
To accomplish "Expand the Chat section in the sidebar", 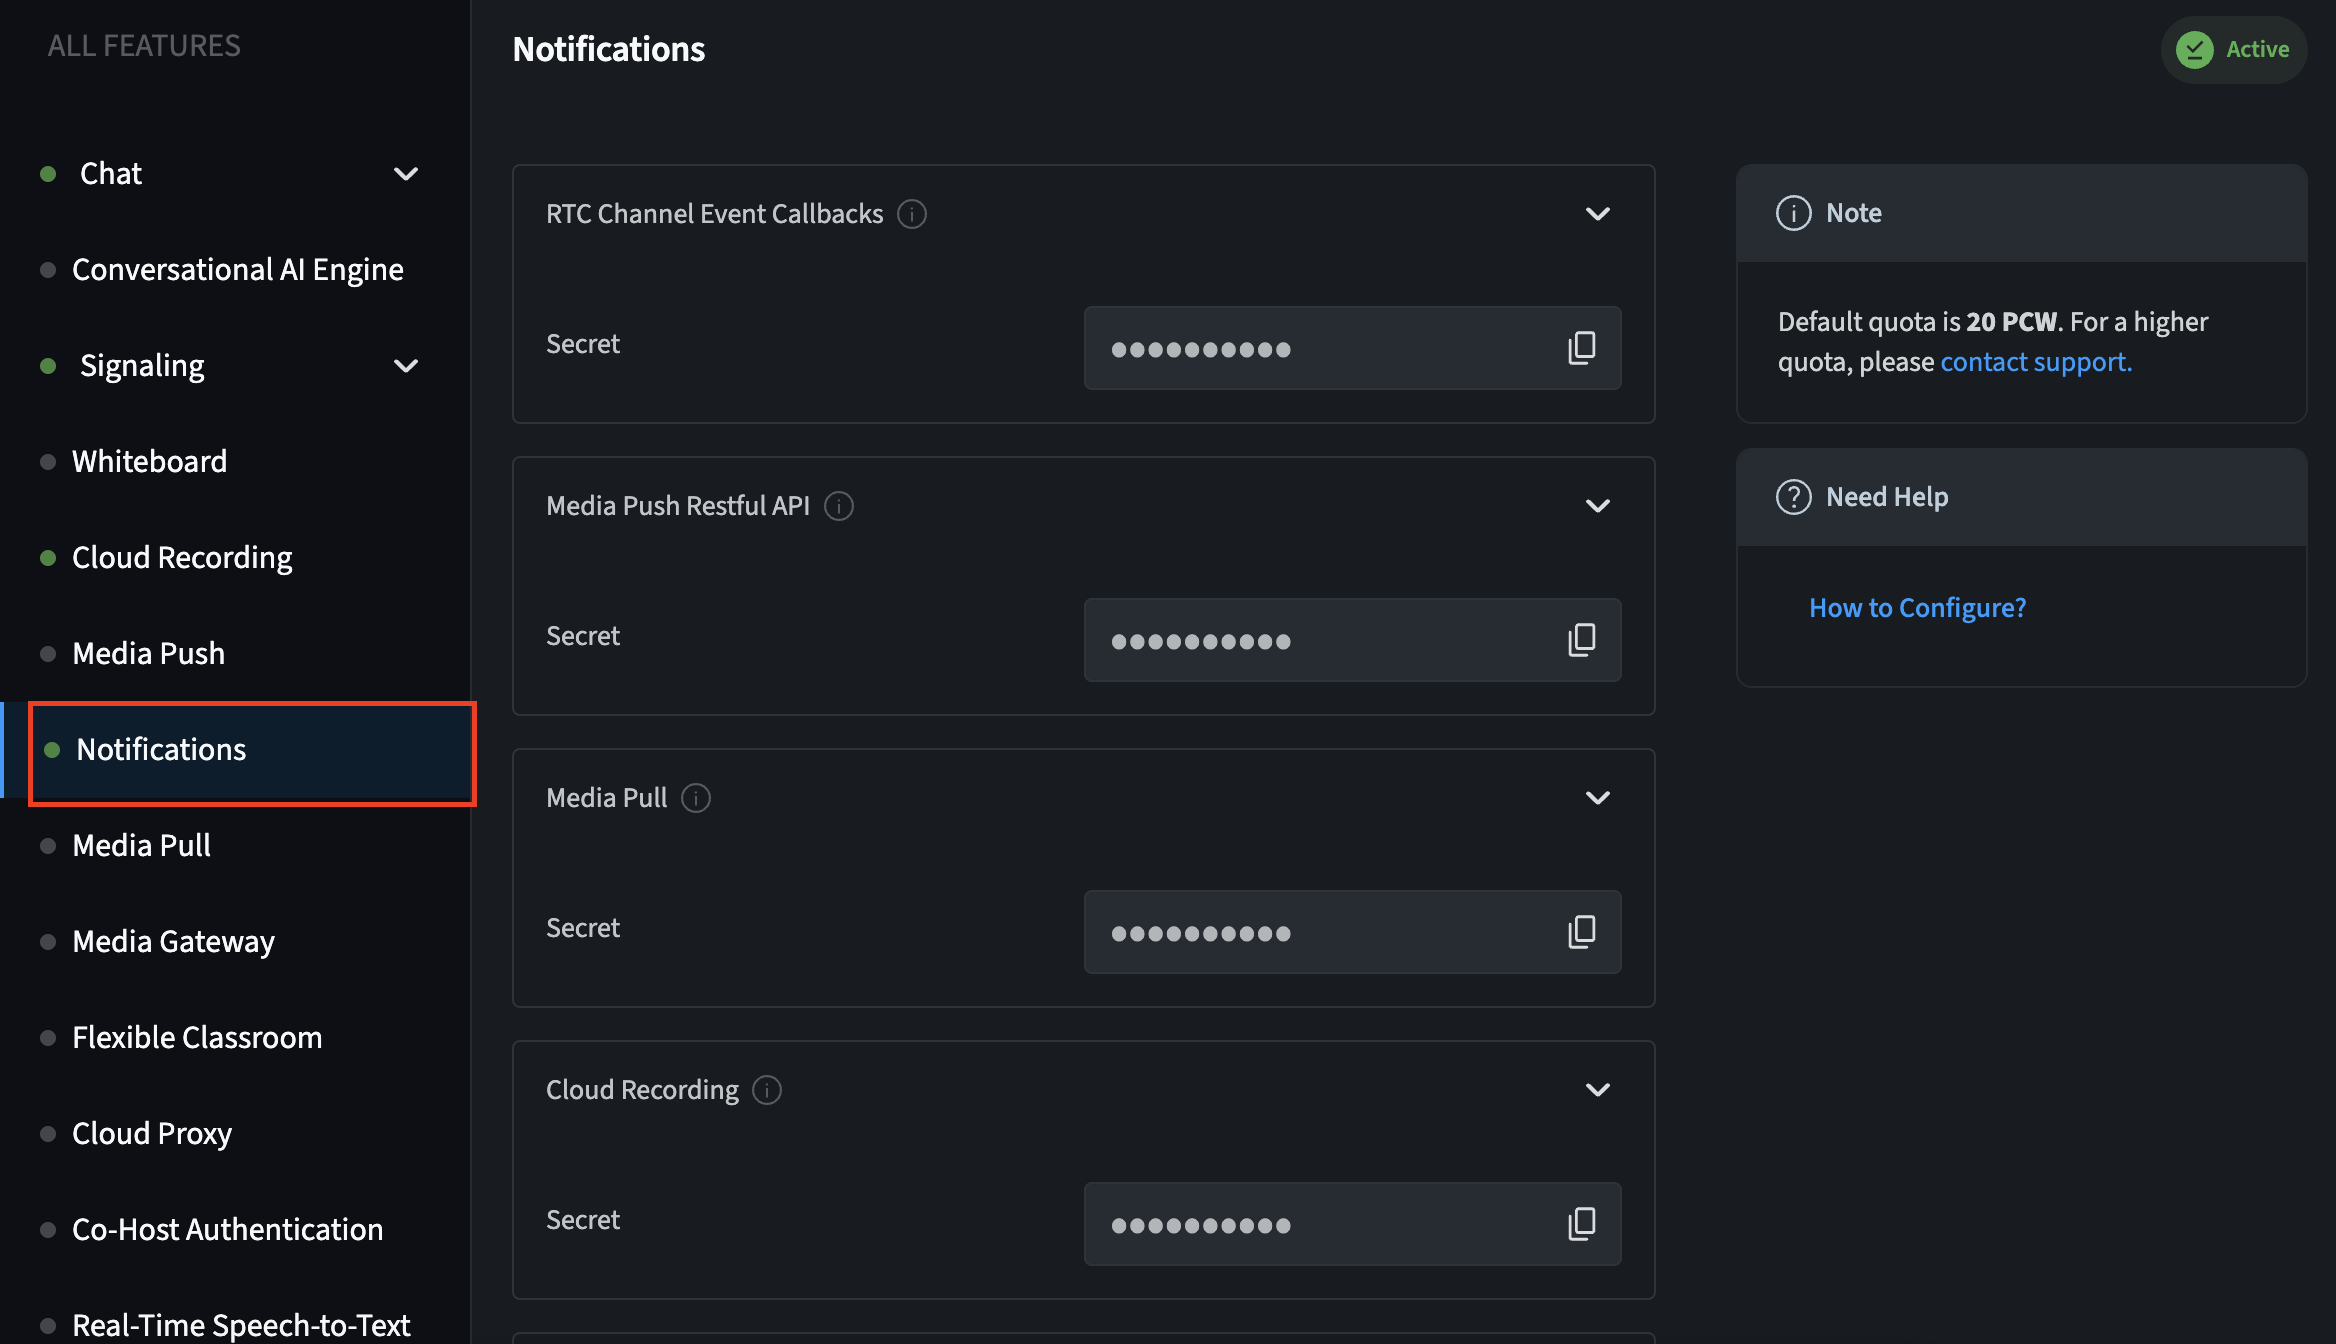I will tap(406, 173).
